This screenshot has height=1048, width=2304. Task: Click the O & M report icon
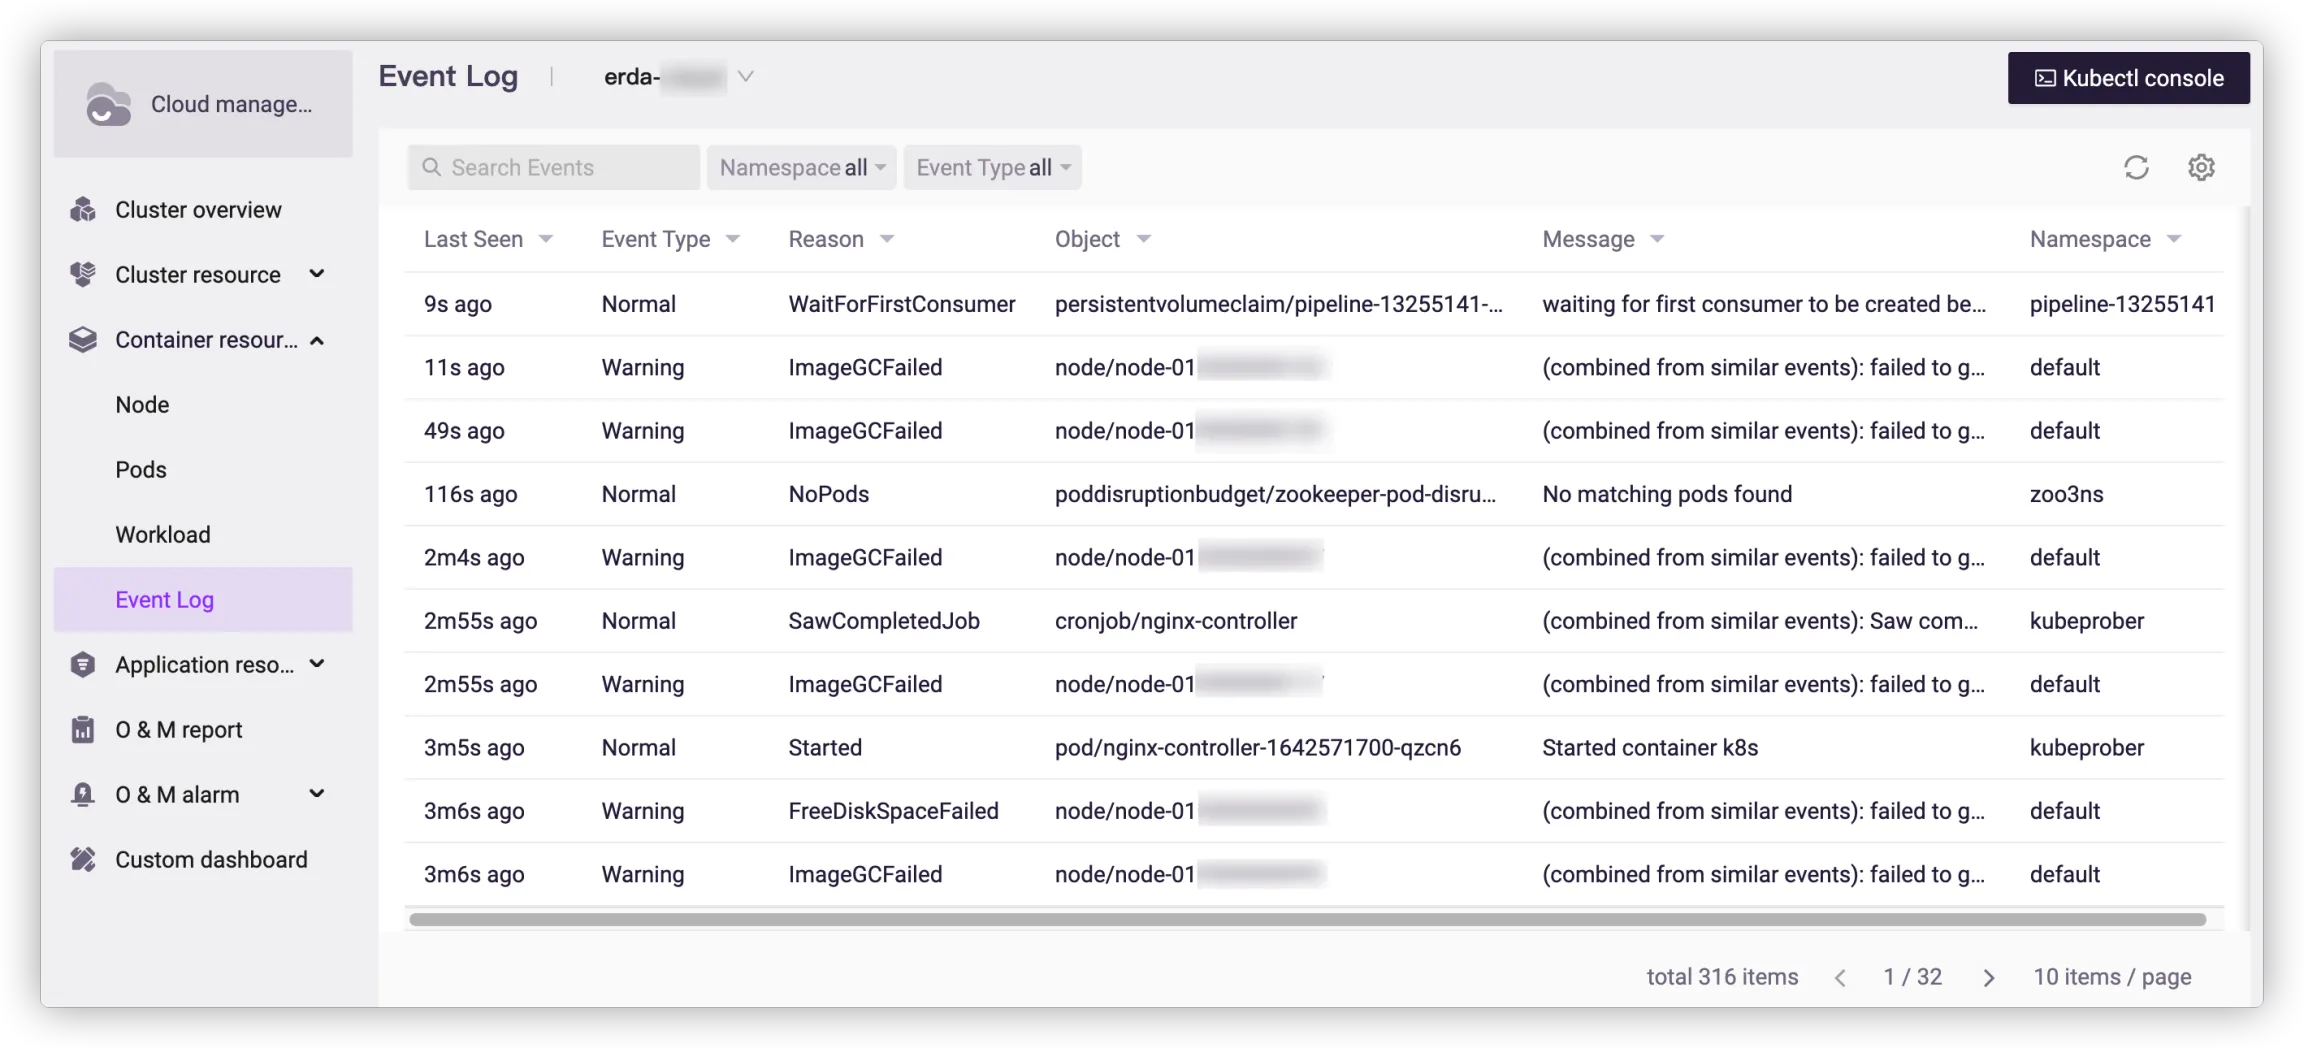(x=83, y=730)
